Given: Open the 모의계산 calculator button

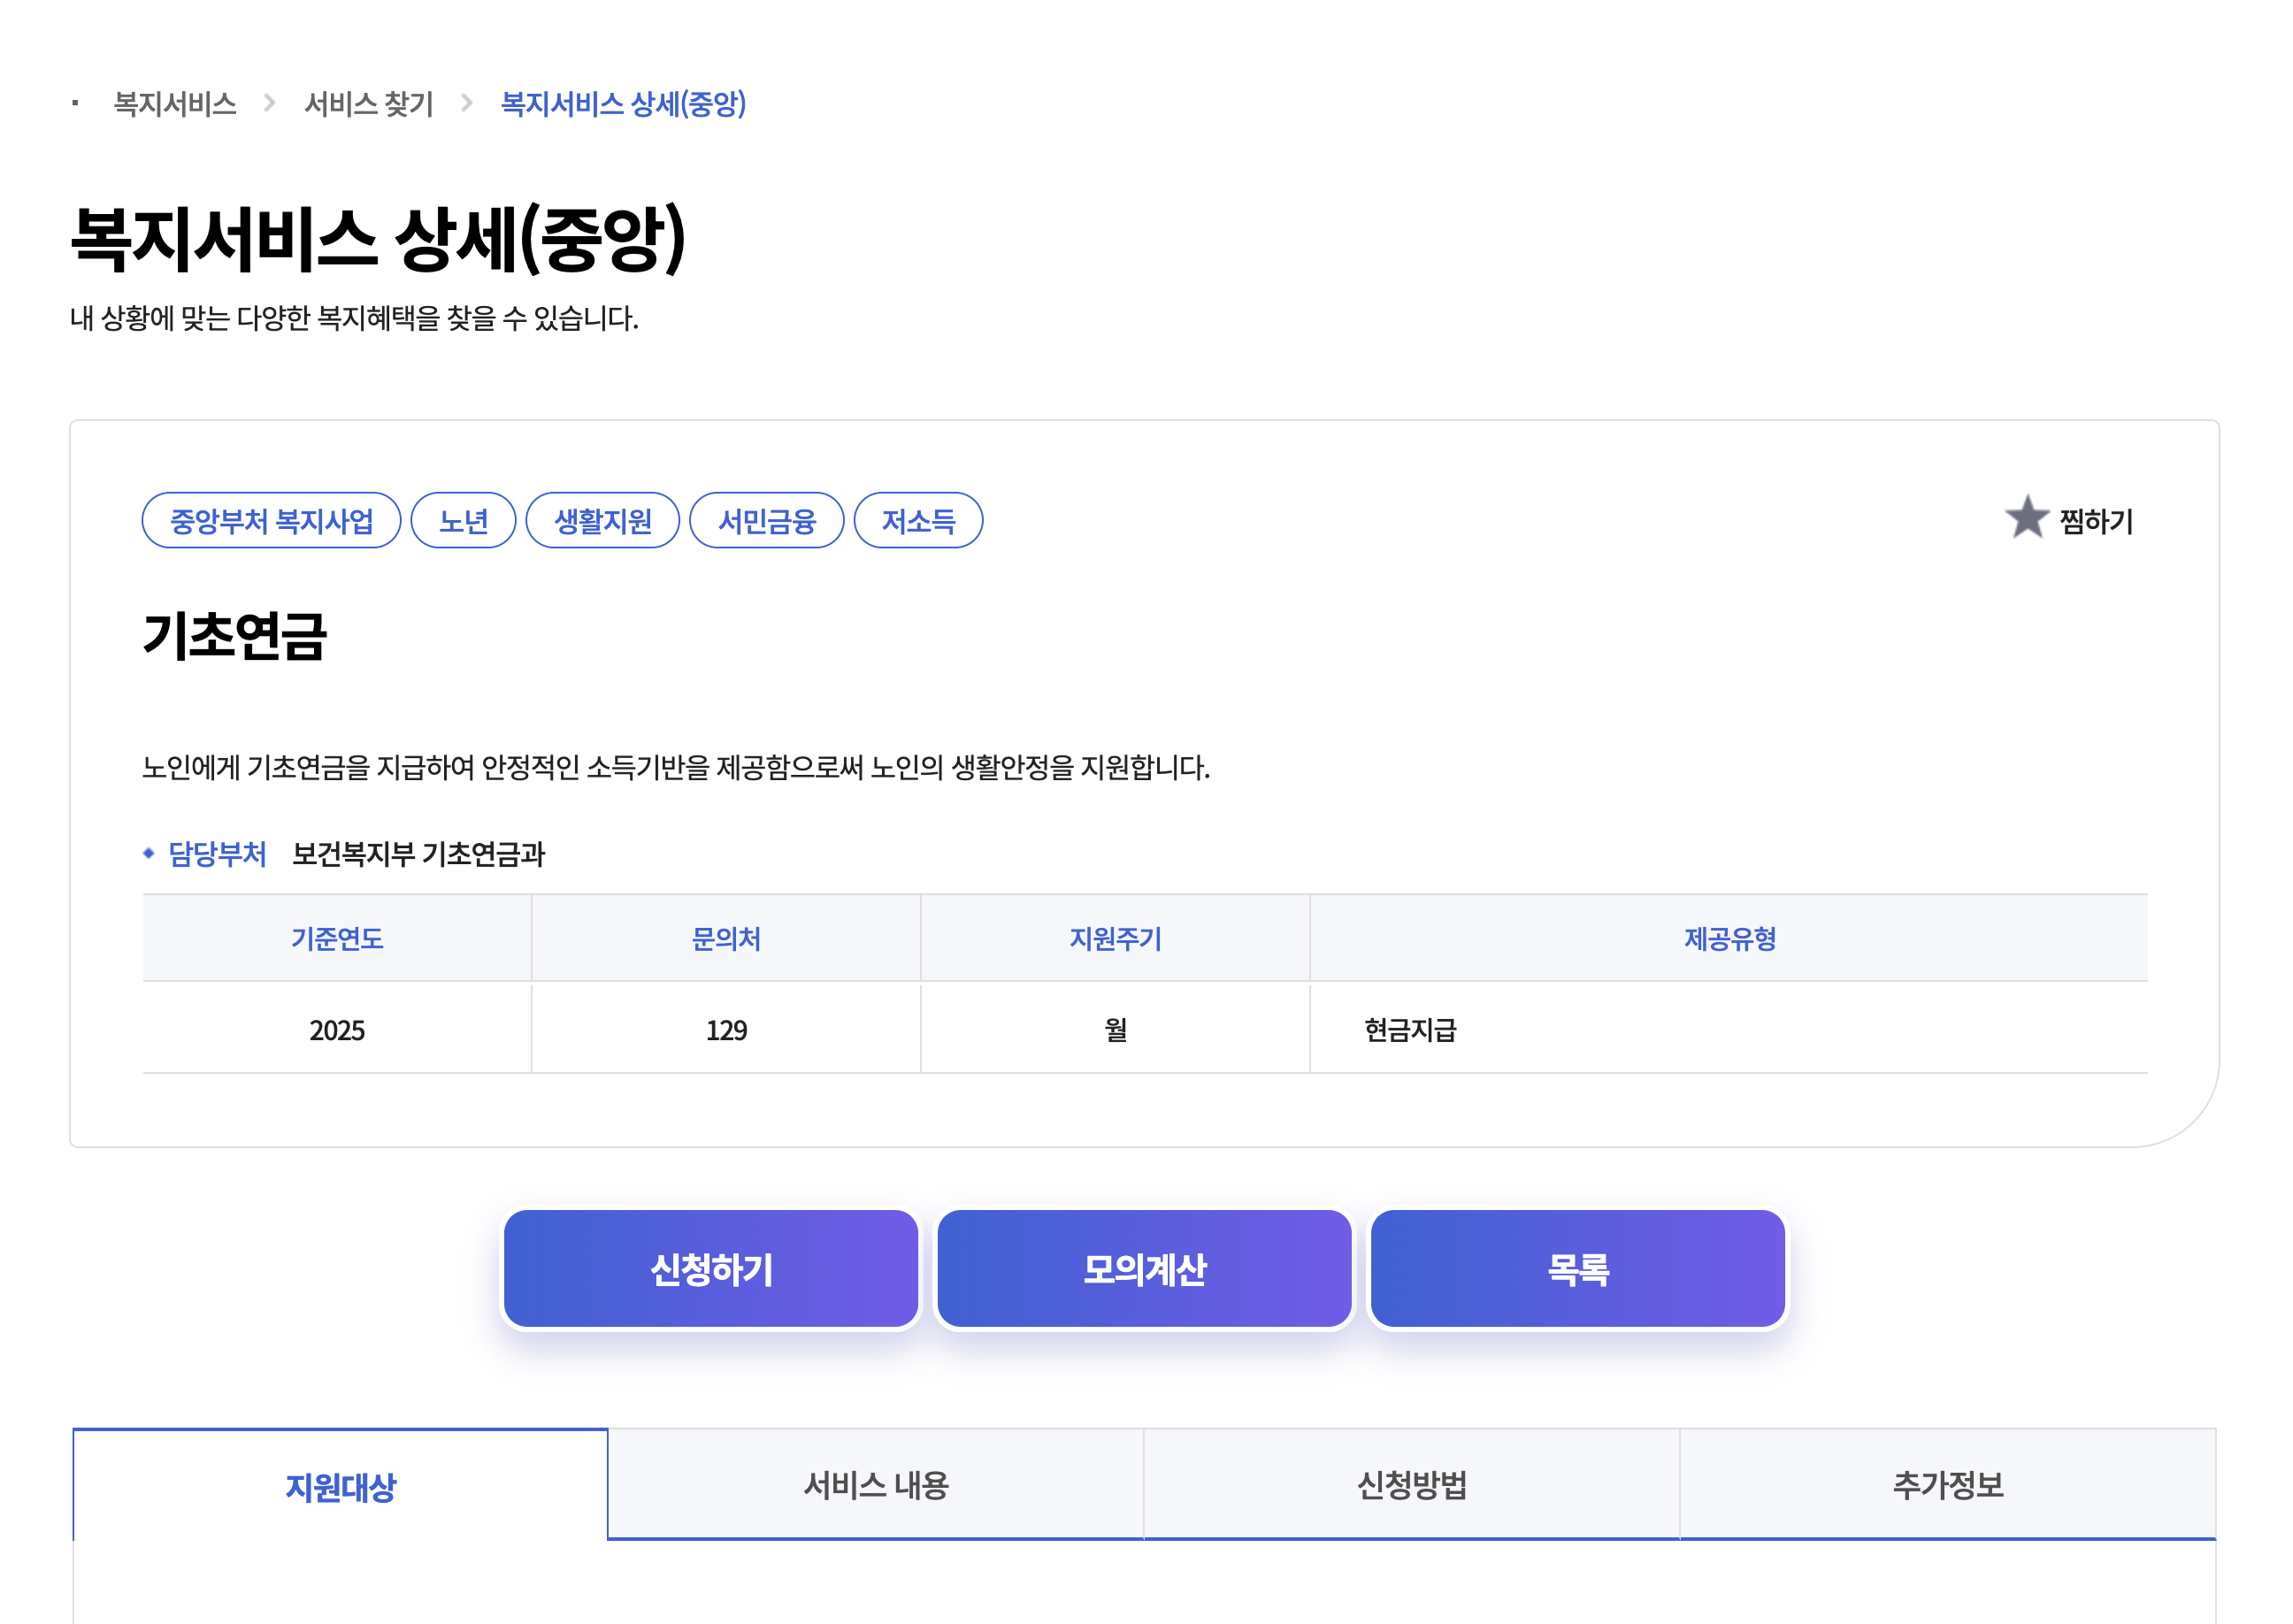Looking at the screenshot, I should (x=1144, y=1269).
